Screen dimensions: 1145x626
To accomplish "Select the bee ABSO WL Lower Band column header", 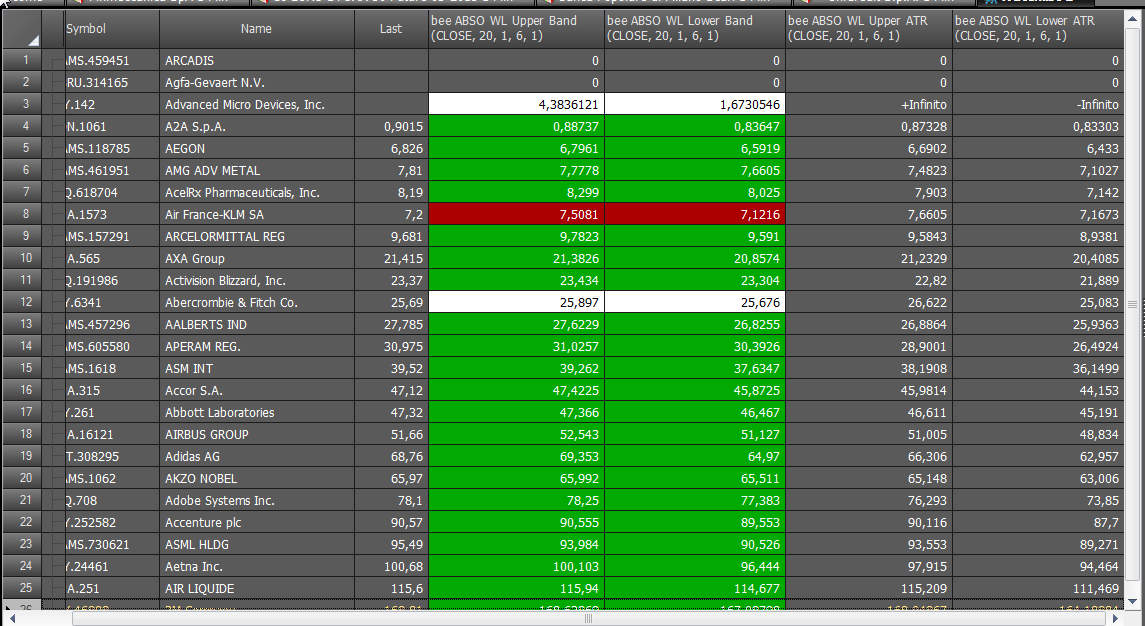I will (x=695, y=29).
